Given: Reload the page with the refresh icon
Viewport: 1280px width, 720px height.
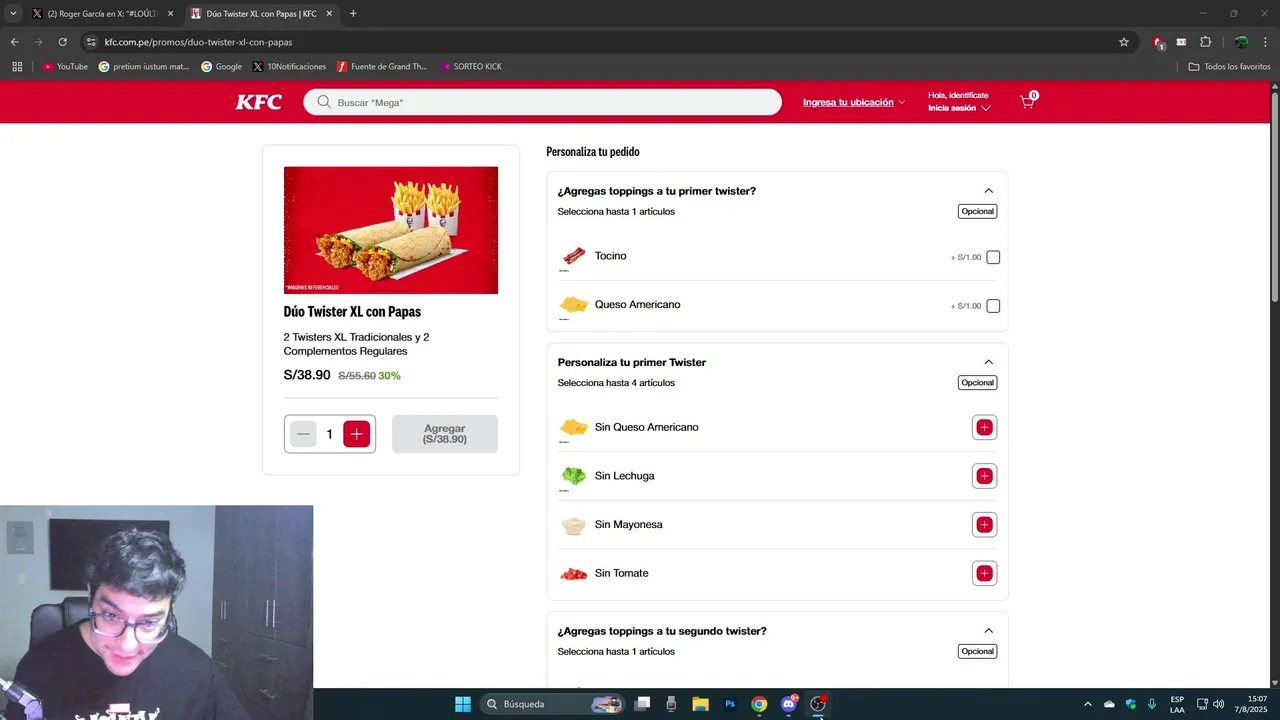Looking at the screenshot, I should [x=62, y=42].
